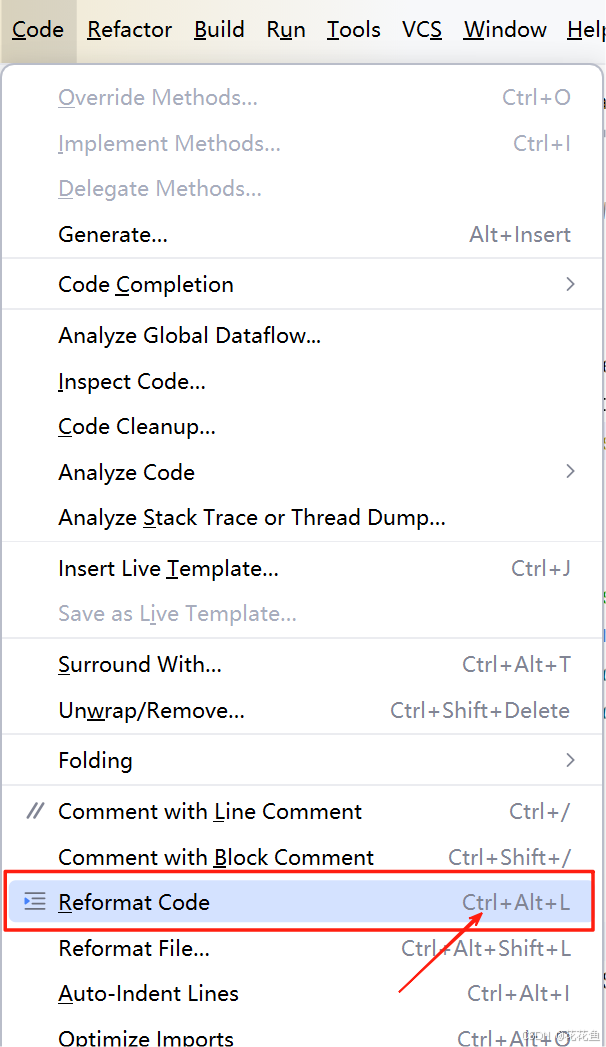Screen dimensions: 606x1047
Task: Click the Reformat Code indent icon
Action: tap(32, 901)
